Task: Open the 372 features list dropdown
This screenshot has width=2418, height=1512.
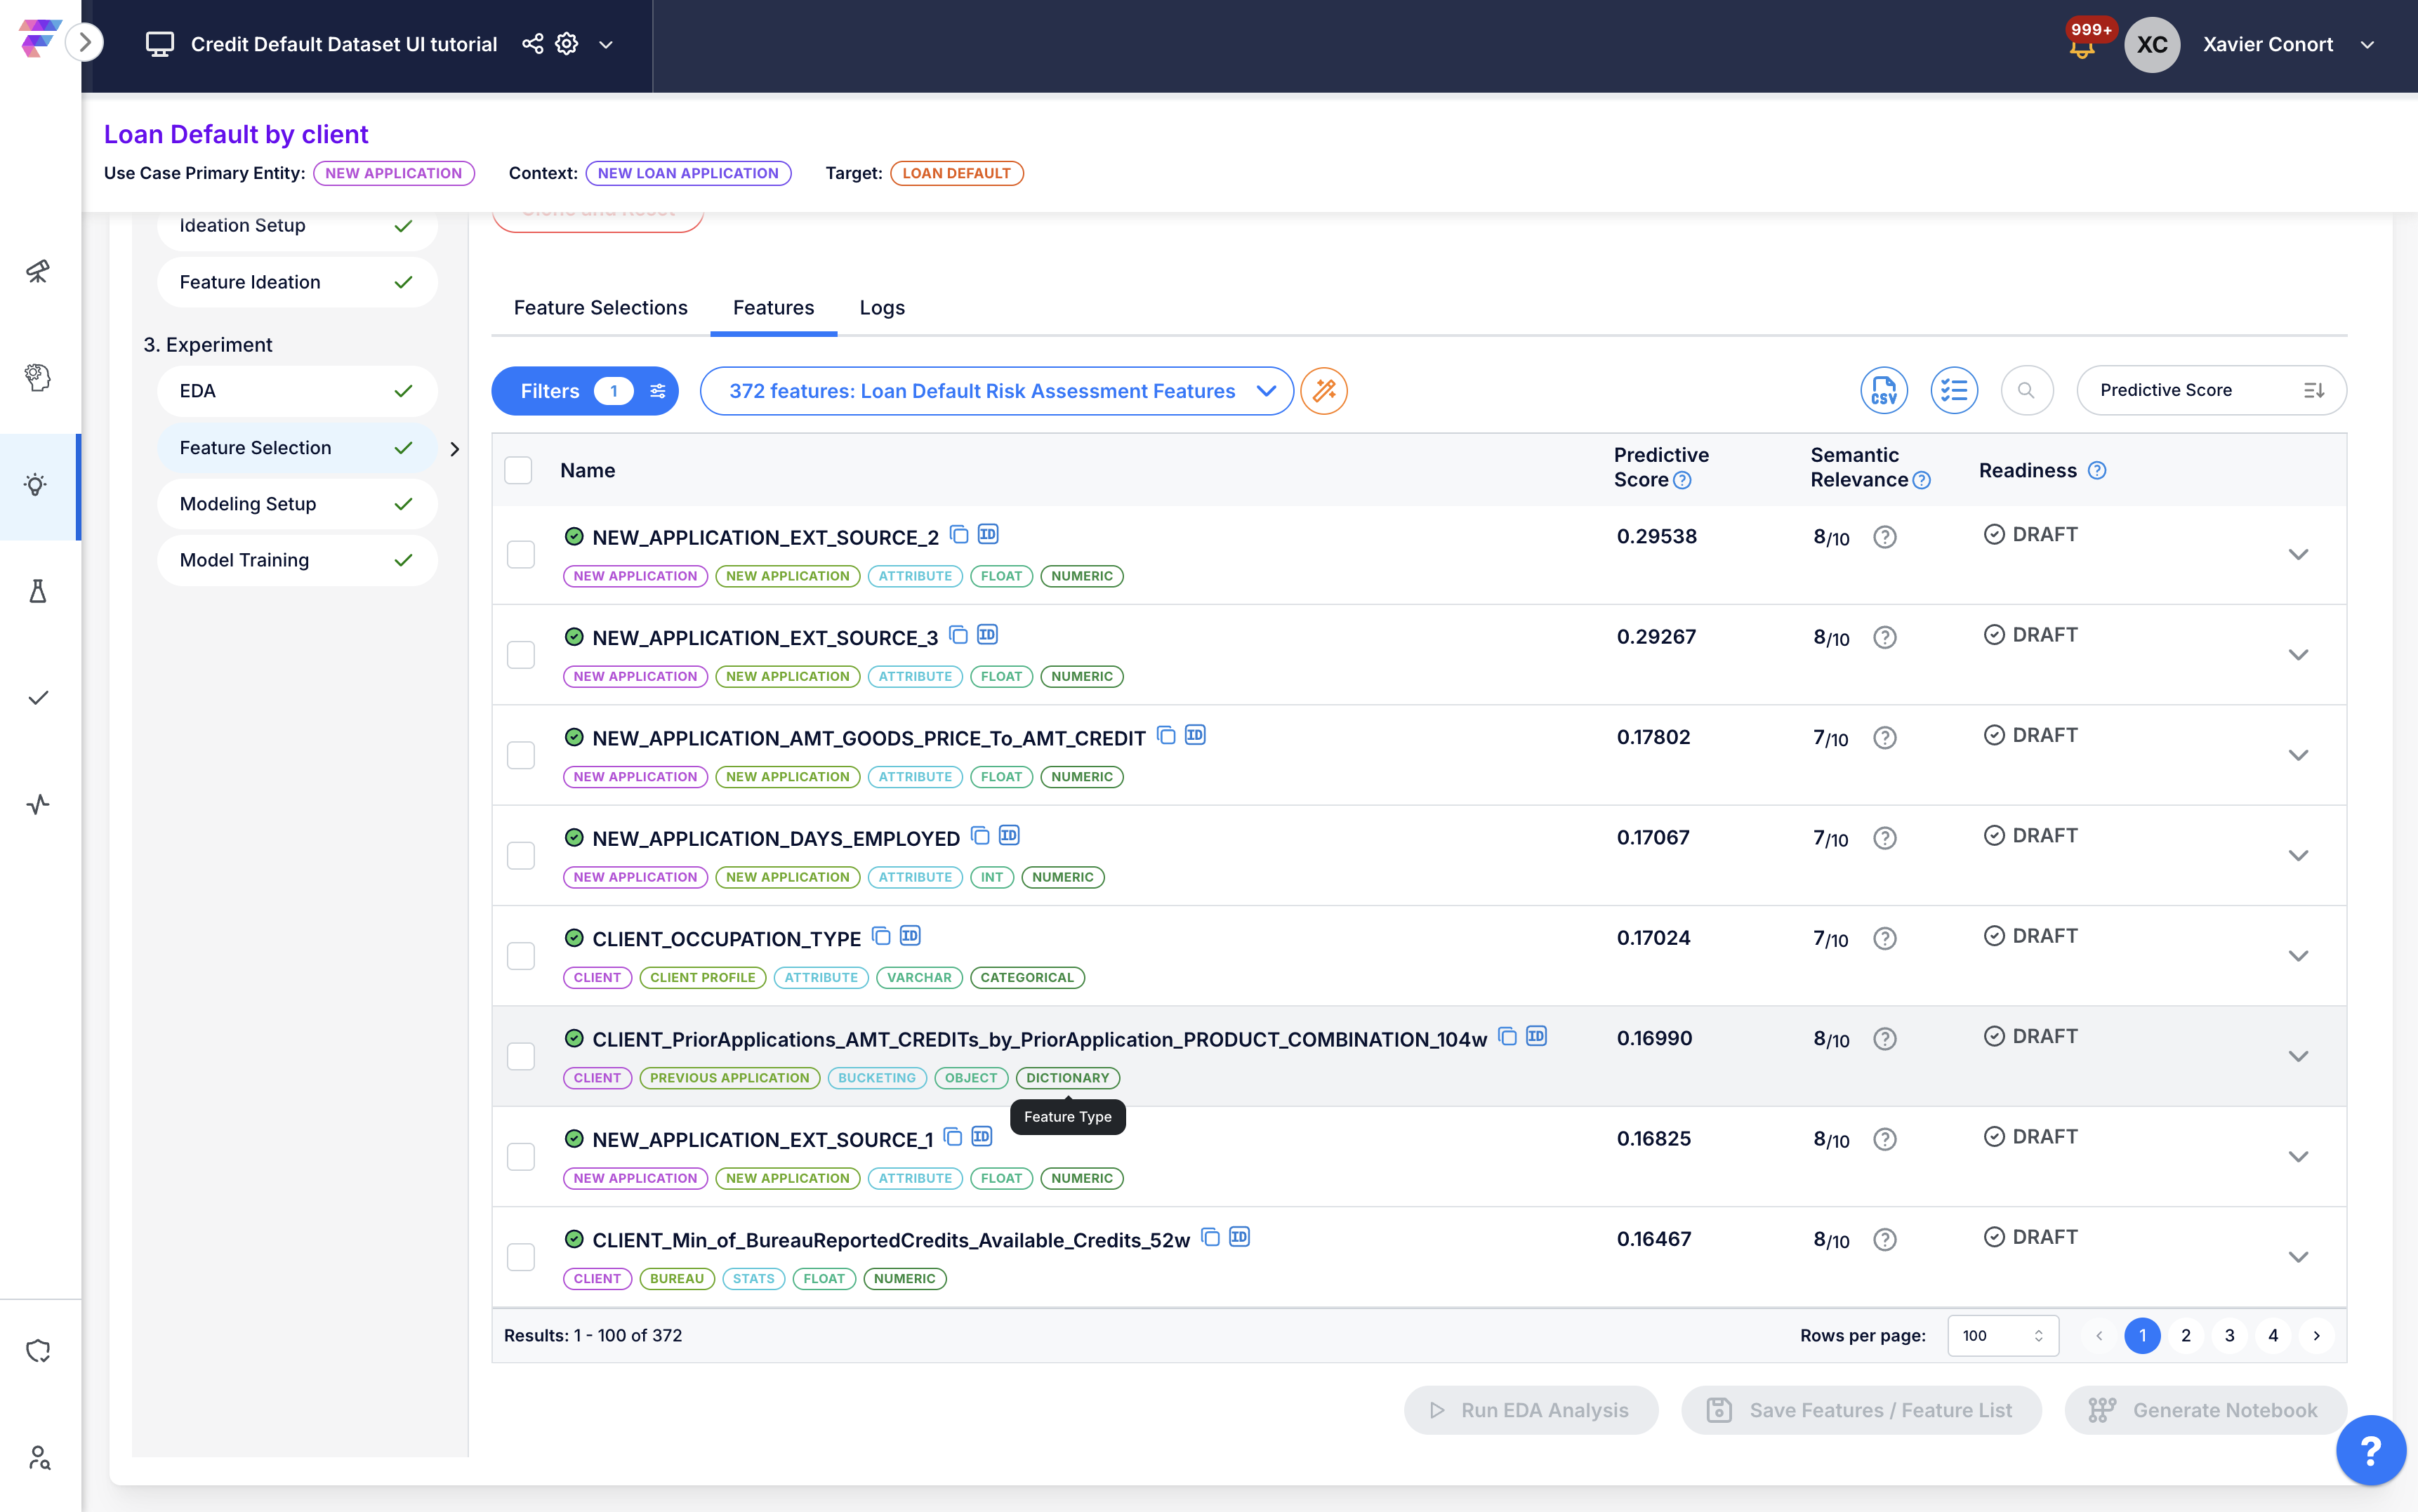Action: (x=996, y=391)
